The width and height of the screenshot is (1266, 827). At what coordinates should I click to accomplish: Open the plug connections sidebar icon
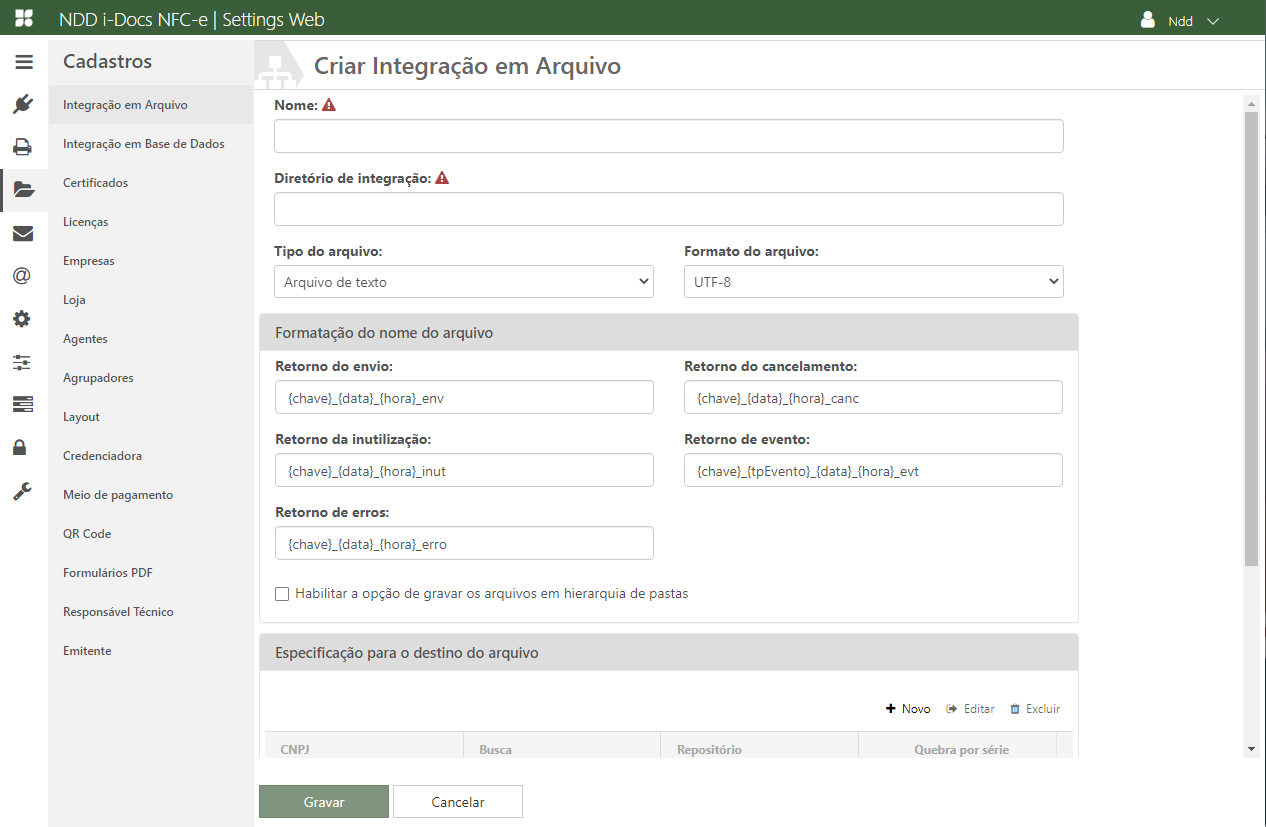24,104
